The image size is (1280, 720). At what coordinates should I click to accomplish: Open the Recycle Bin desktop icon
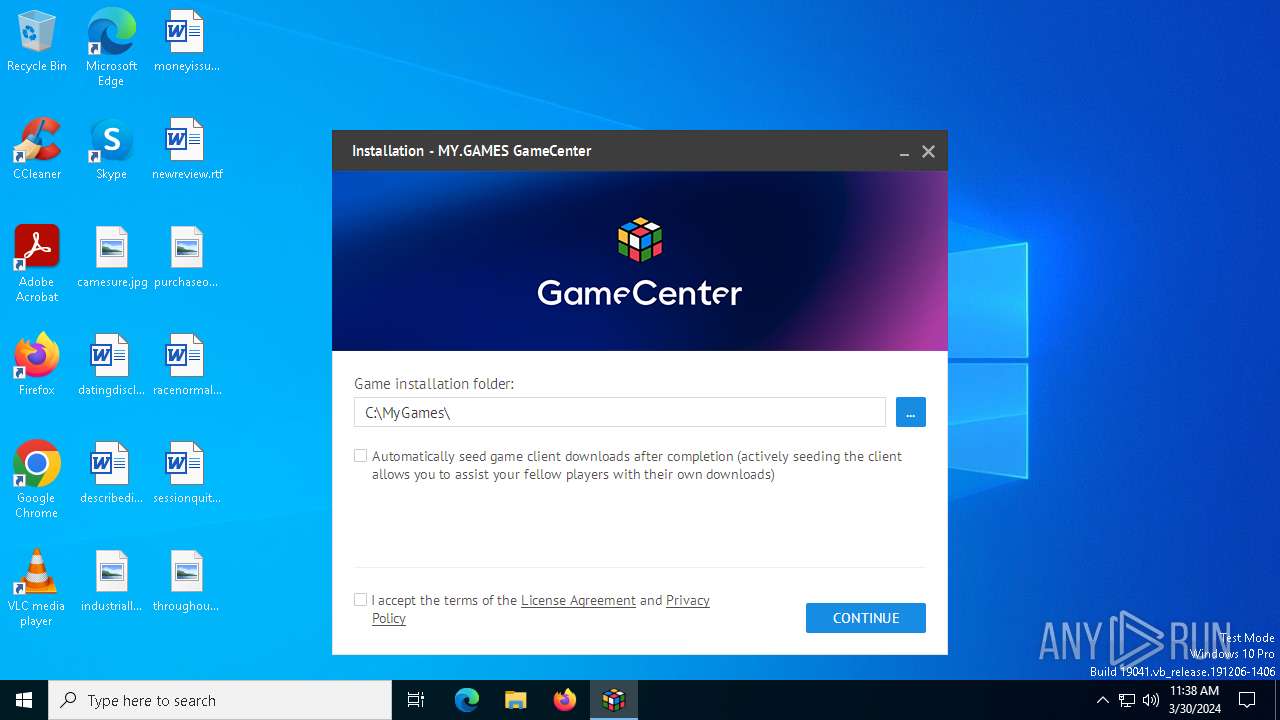[37, 42]
